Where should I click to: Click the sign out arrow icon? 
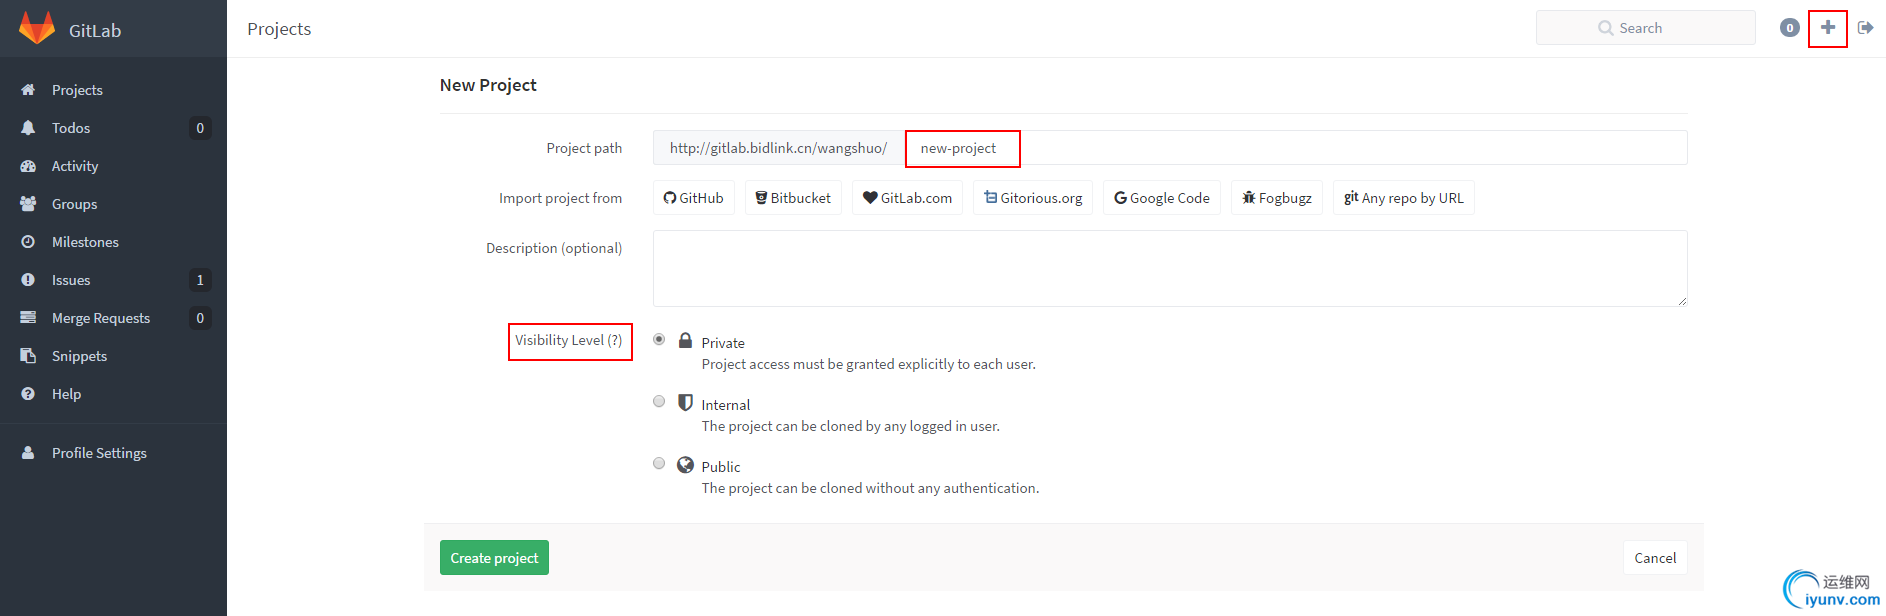1865,28
